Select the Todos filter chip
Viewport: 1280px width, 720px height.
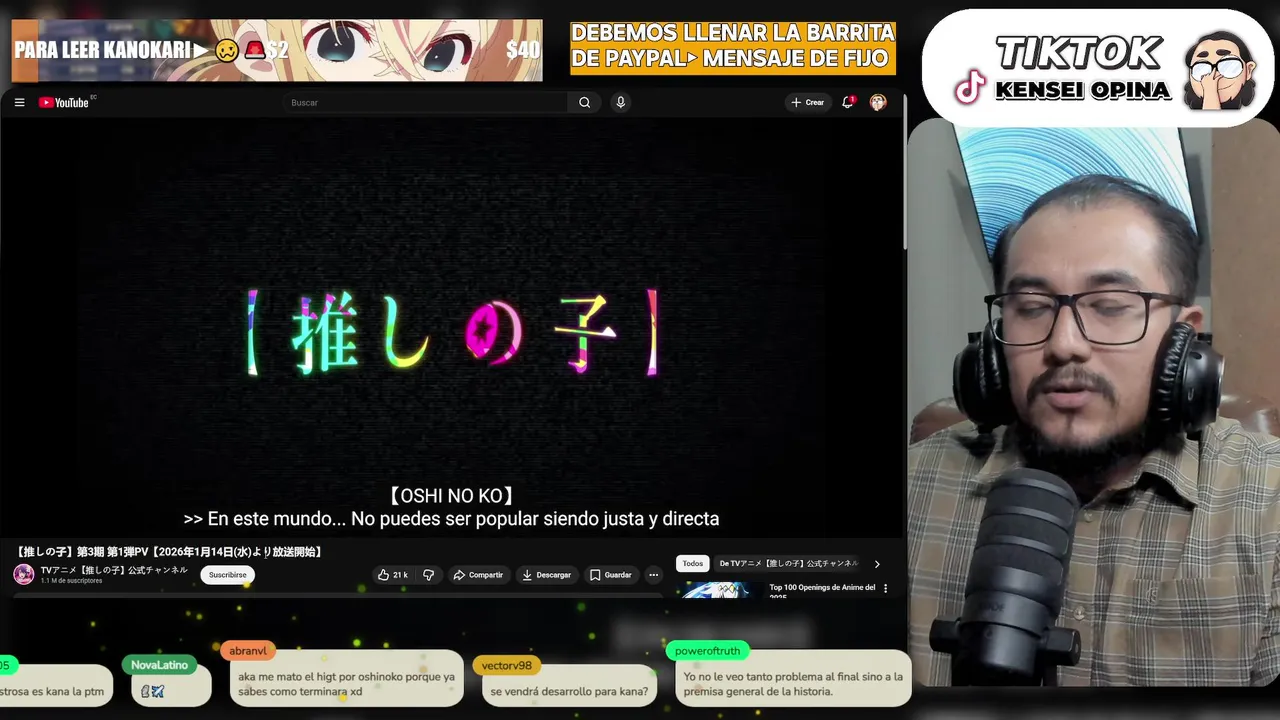tap(693, 564)
